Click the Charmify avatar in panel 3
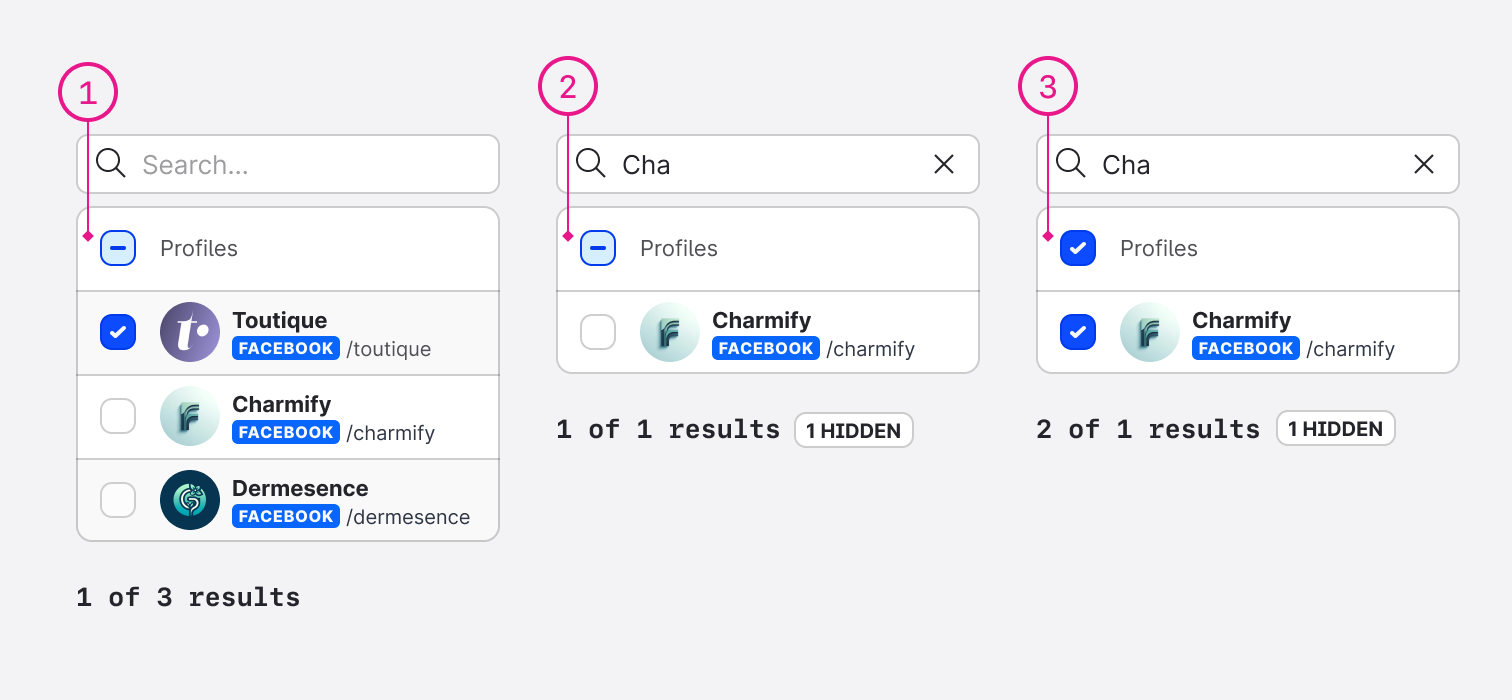The height and width of the screenshot is (700, 1512). point(1149,333)
